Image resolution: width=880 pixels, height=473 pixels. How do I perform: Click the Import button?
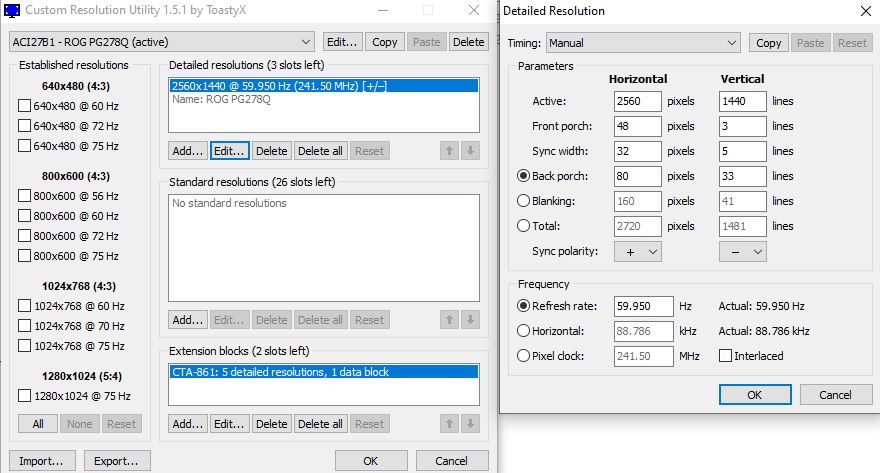point(41,461)
